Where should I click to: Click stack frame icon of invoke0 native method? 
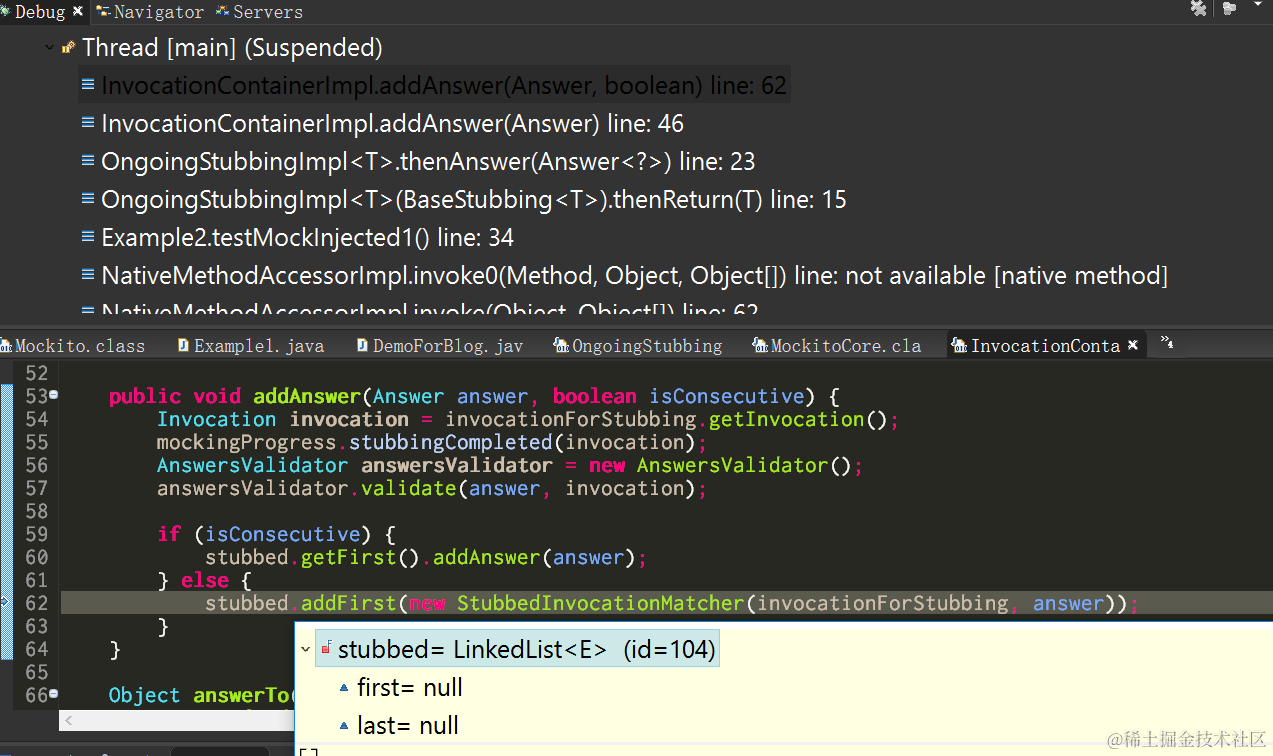pyautogui.click(x=88, y=276)
